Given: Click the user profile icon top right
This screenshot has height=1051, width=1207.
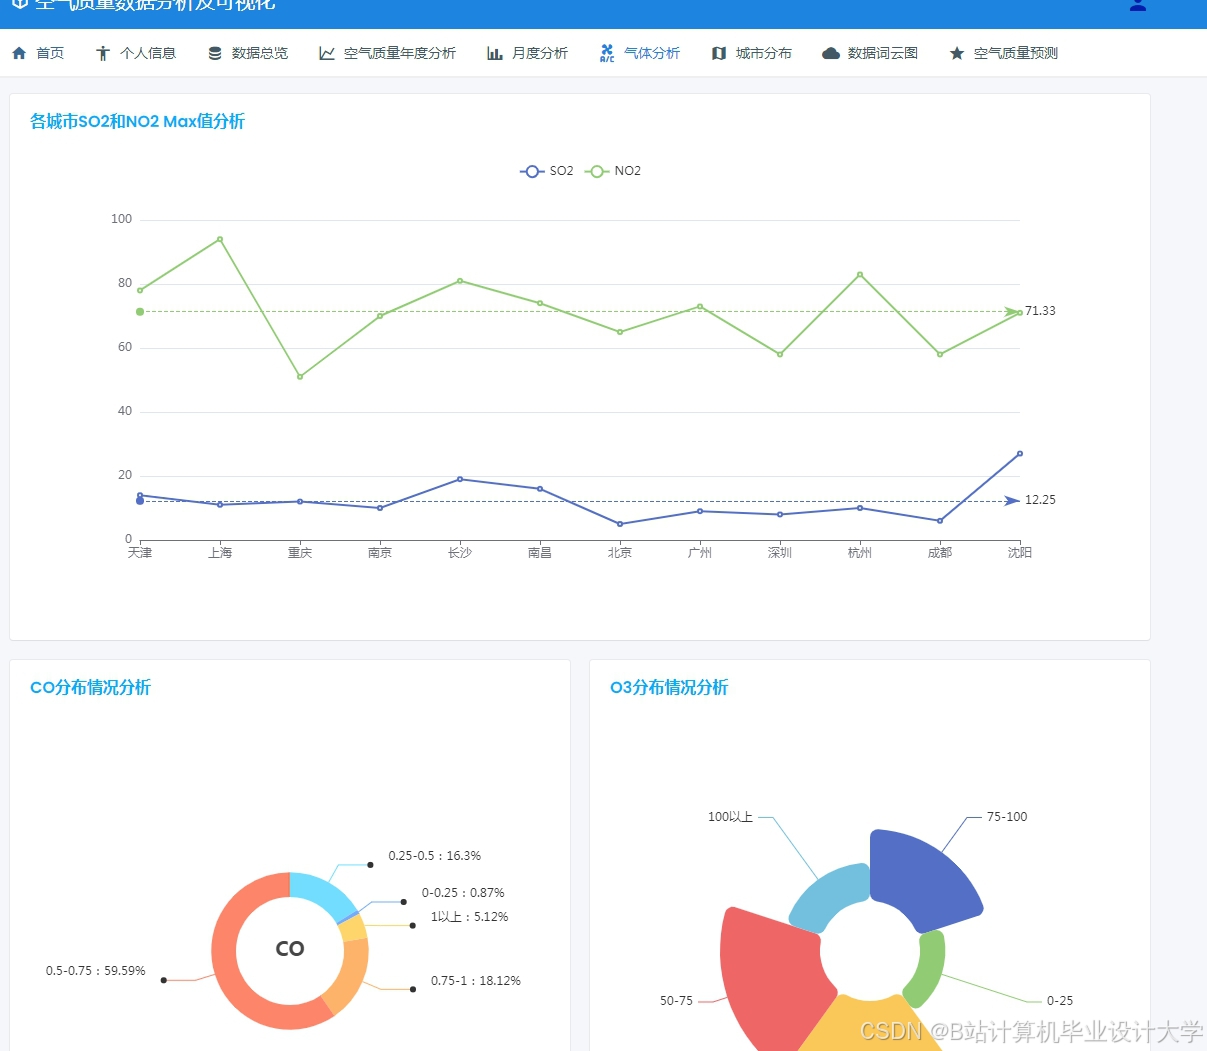Looking at the screenshot, I should pos(1137,5).
